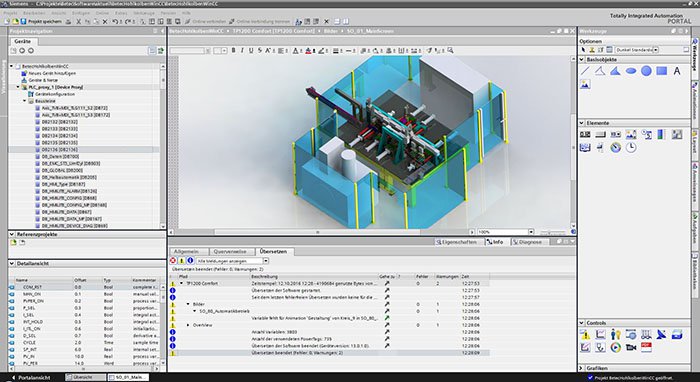
Task: Collapse the Basisobjekte section
Action: coord(582,59)
